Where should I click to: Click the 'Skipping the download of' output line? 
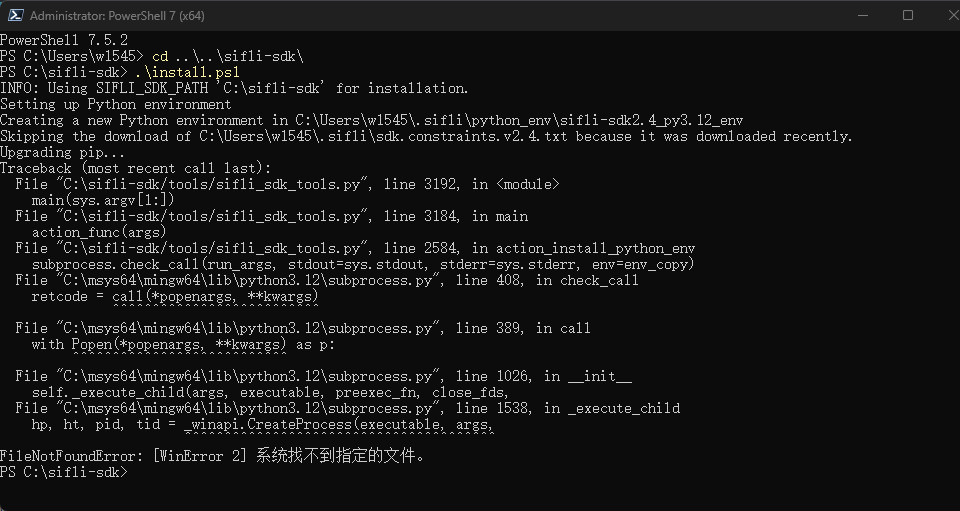[426, 136]
